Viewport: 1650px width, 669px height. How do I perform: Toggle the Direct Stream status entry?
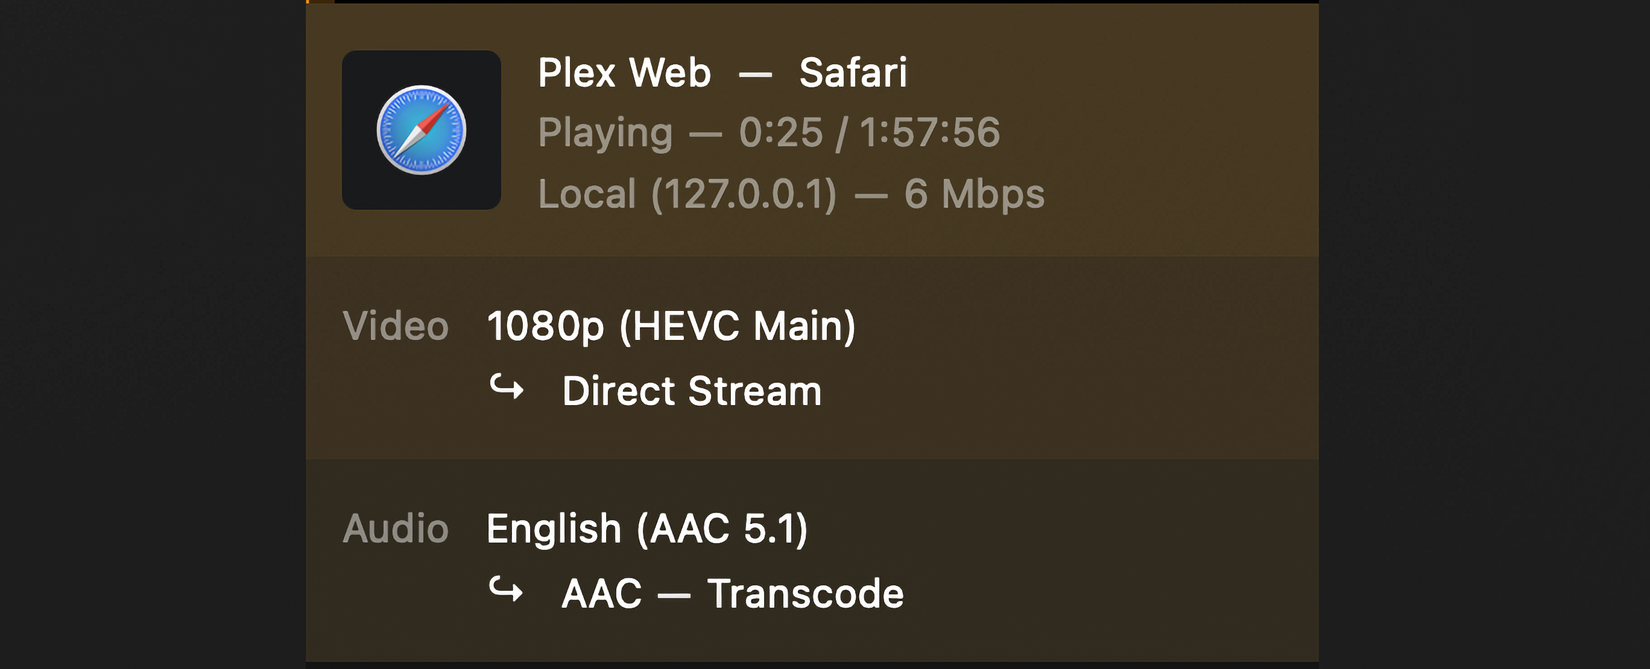pos(691,390)
